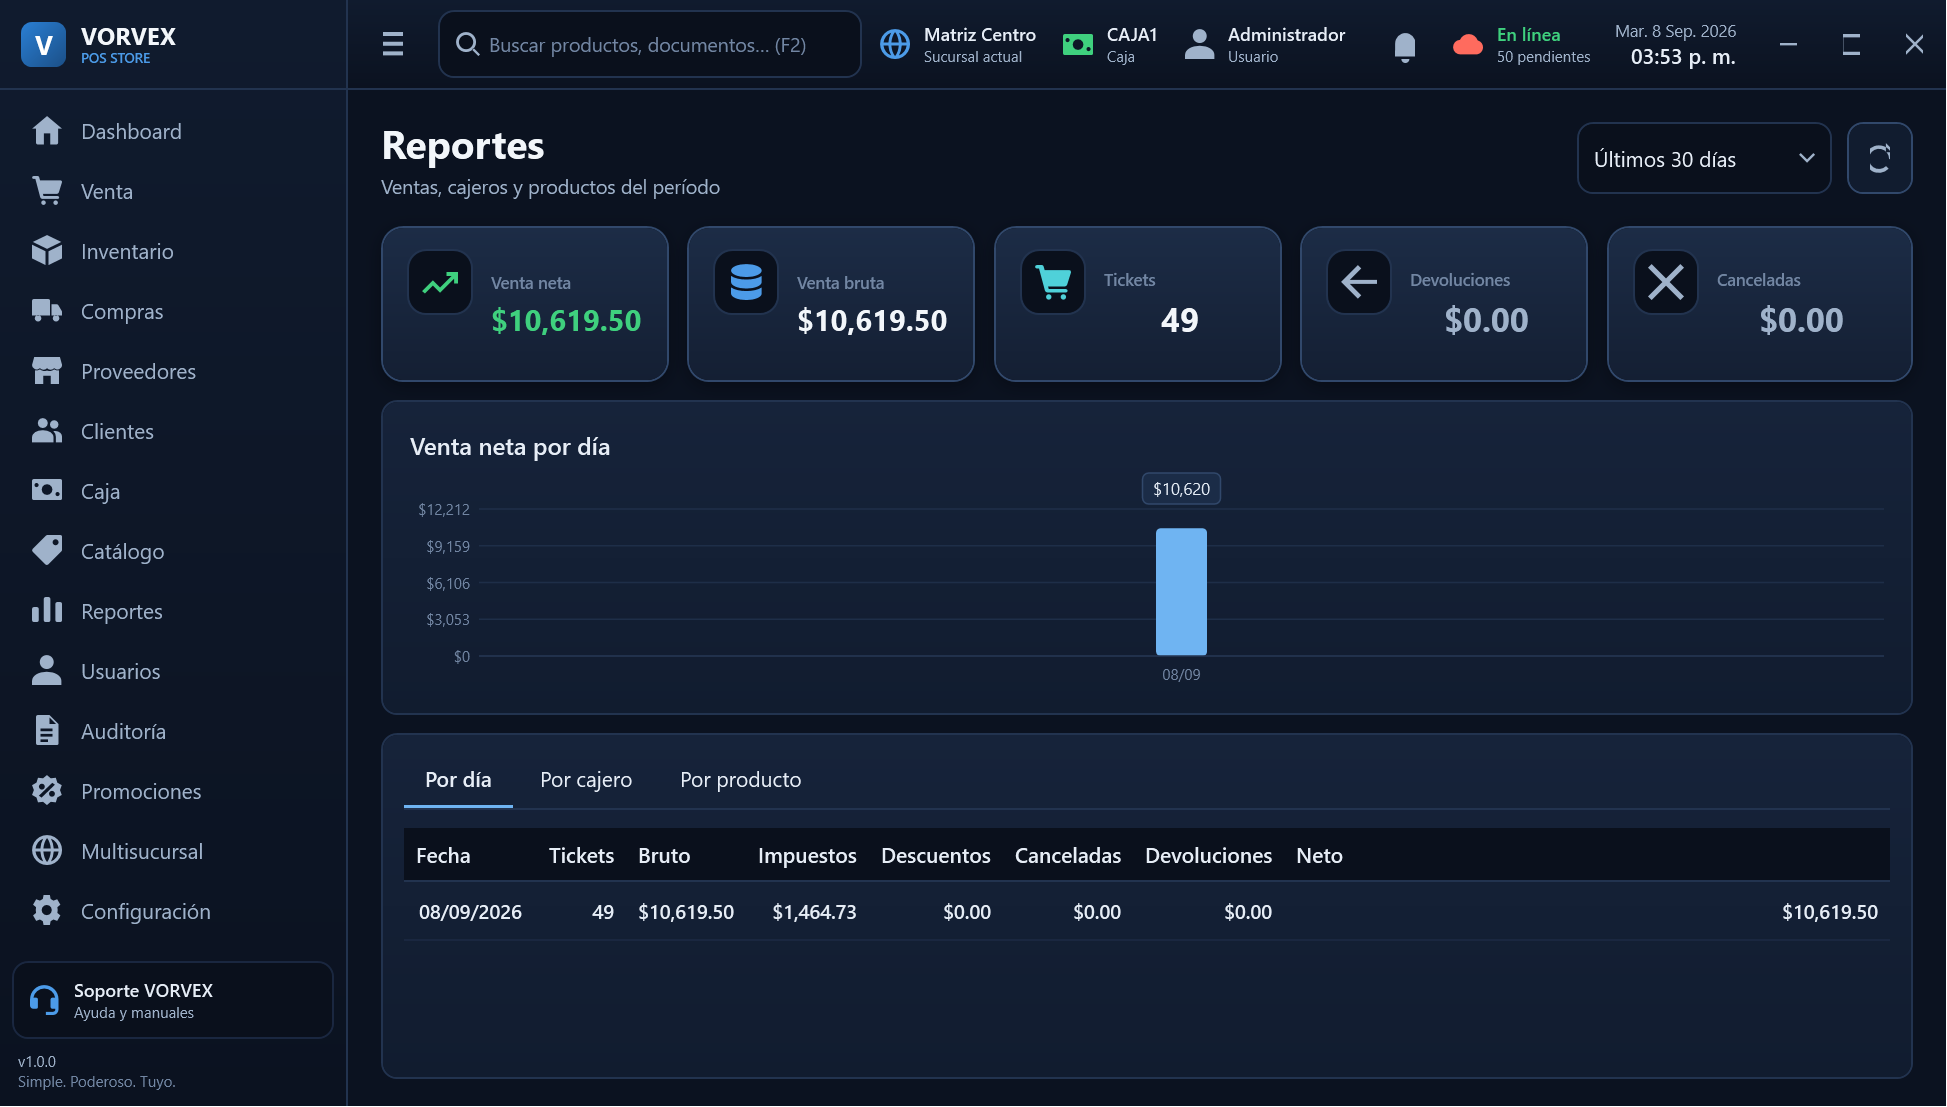Select the 08/09/2026 table row date

click(x=470, y=912)
